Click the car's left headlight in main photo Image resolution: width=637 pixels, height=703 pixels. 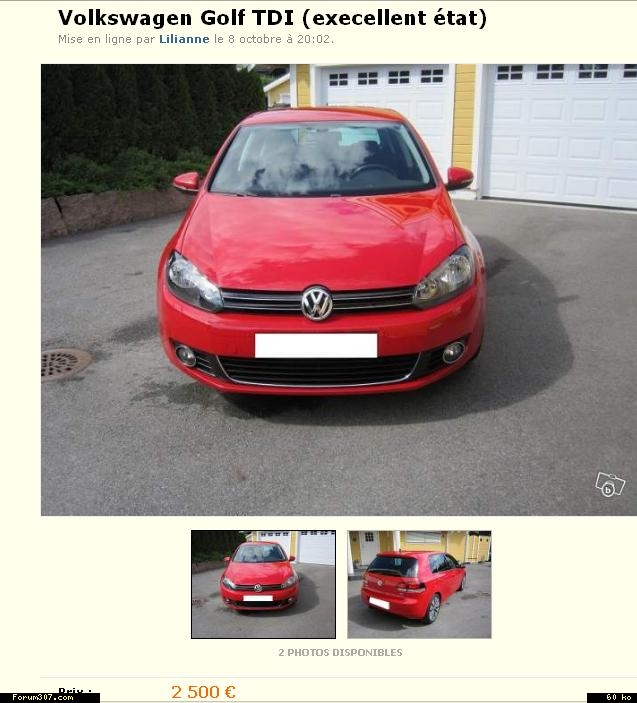pyautogui.click(x=194, y=282)
